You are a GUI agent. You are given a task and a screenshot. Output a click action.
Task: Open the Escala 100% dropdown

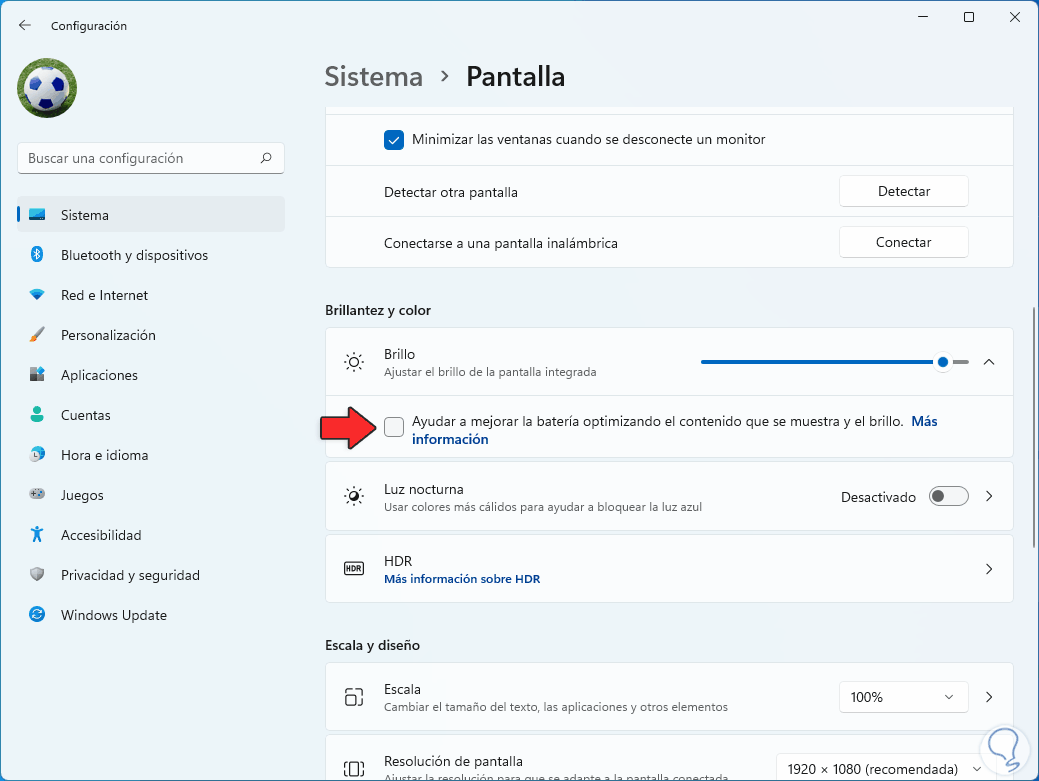coord(903,697)
